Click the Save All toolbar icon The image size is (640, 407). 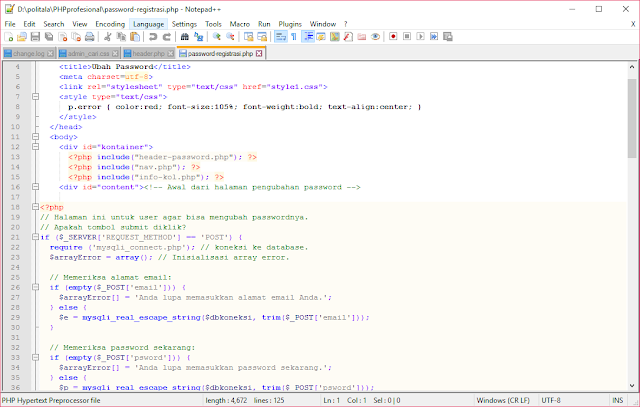(49, 37)
